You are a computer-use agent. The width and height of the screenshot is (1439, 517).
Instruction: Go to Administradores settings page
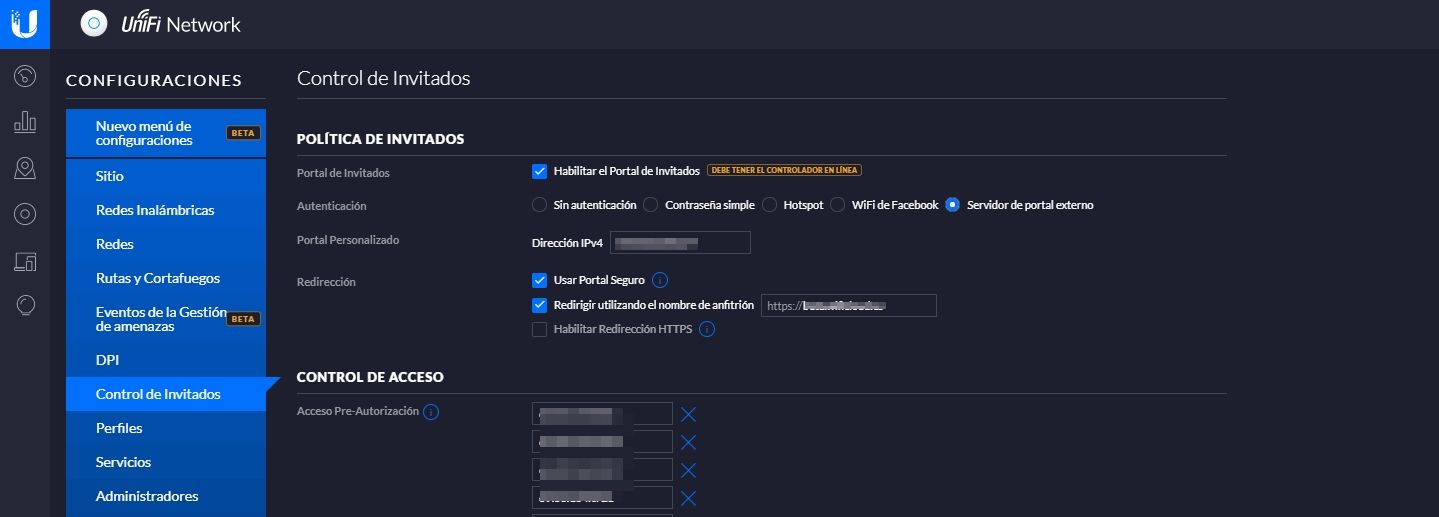point(147,496)
